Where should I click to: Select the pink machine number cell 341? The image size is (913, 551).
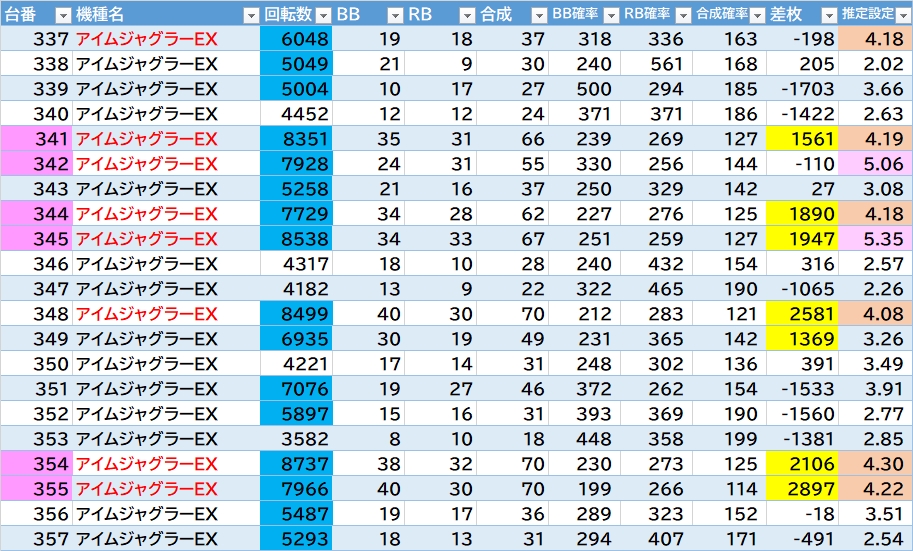37,139
